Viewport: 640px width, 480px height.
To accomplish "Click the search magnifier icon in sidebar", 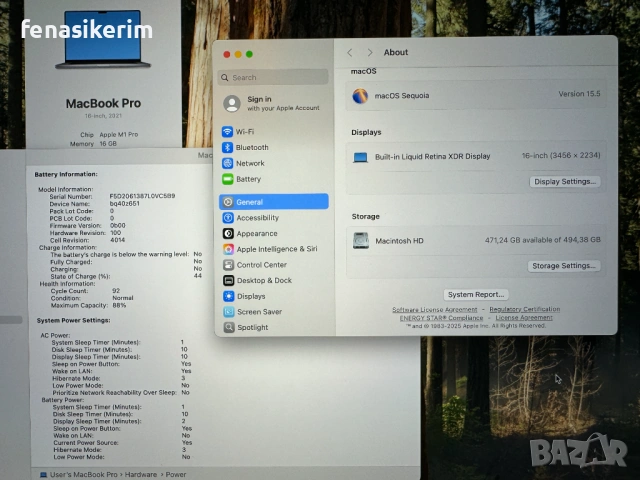I will coord(225,78).
